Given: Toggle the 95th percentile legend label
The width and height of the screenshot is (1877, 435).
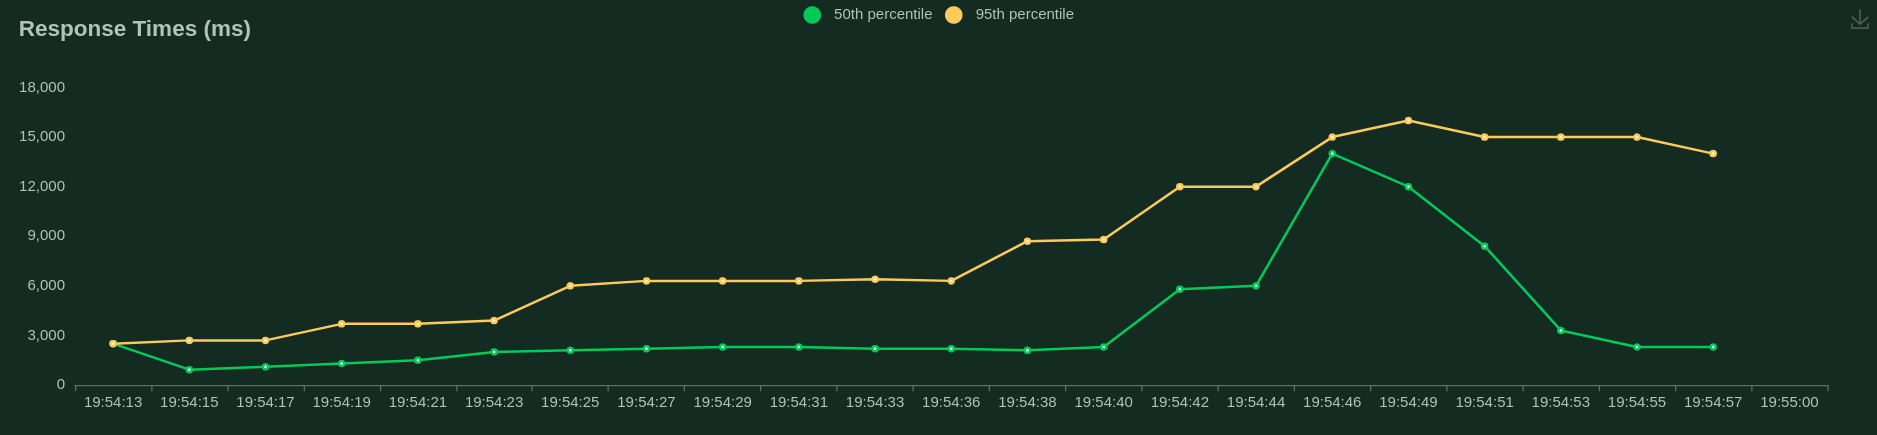Looking at the screenshot, I should coord(1024,14).
